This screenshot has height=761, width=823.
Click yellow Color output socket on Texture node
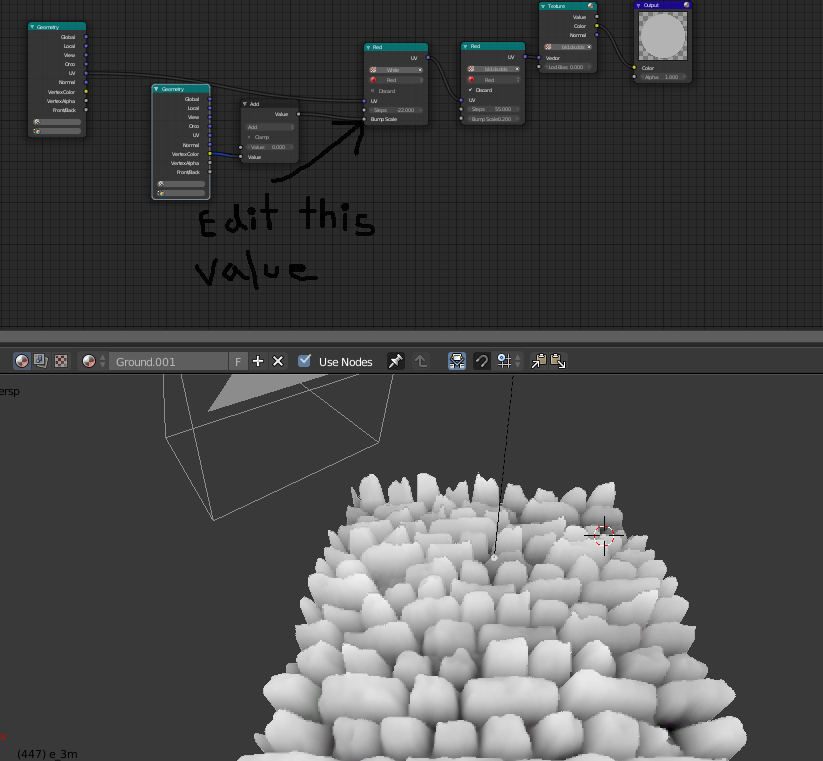point(597,26)
